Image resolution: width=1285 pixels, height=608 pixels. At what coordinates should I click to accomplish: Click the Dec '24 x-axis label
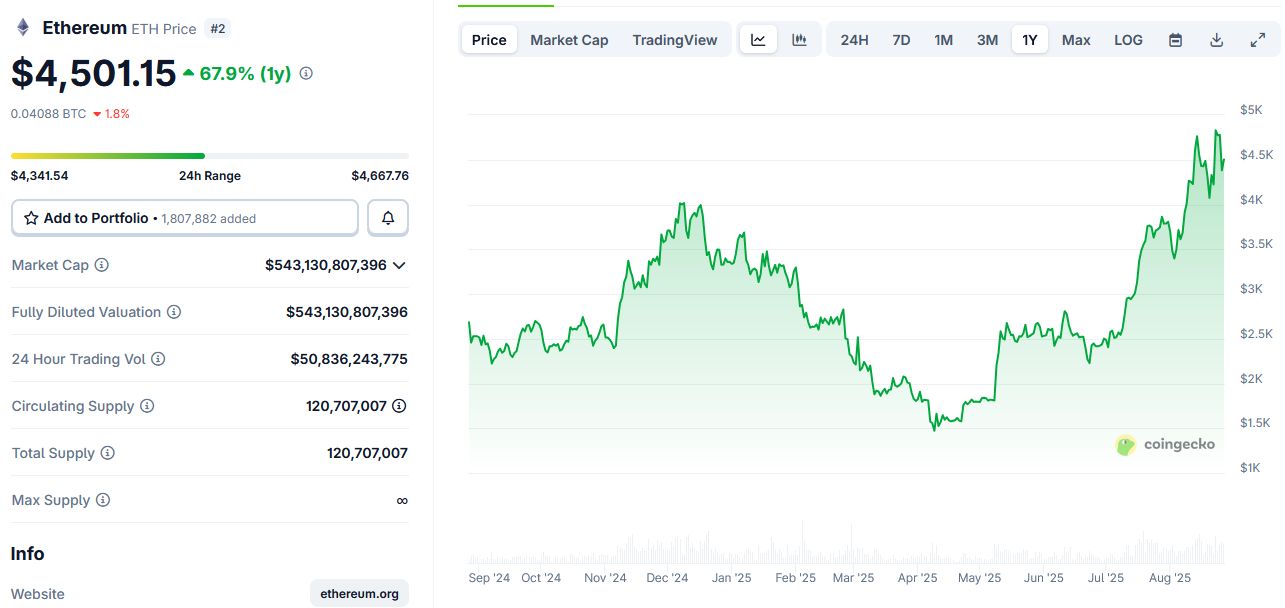pos(667,578)
